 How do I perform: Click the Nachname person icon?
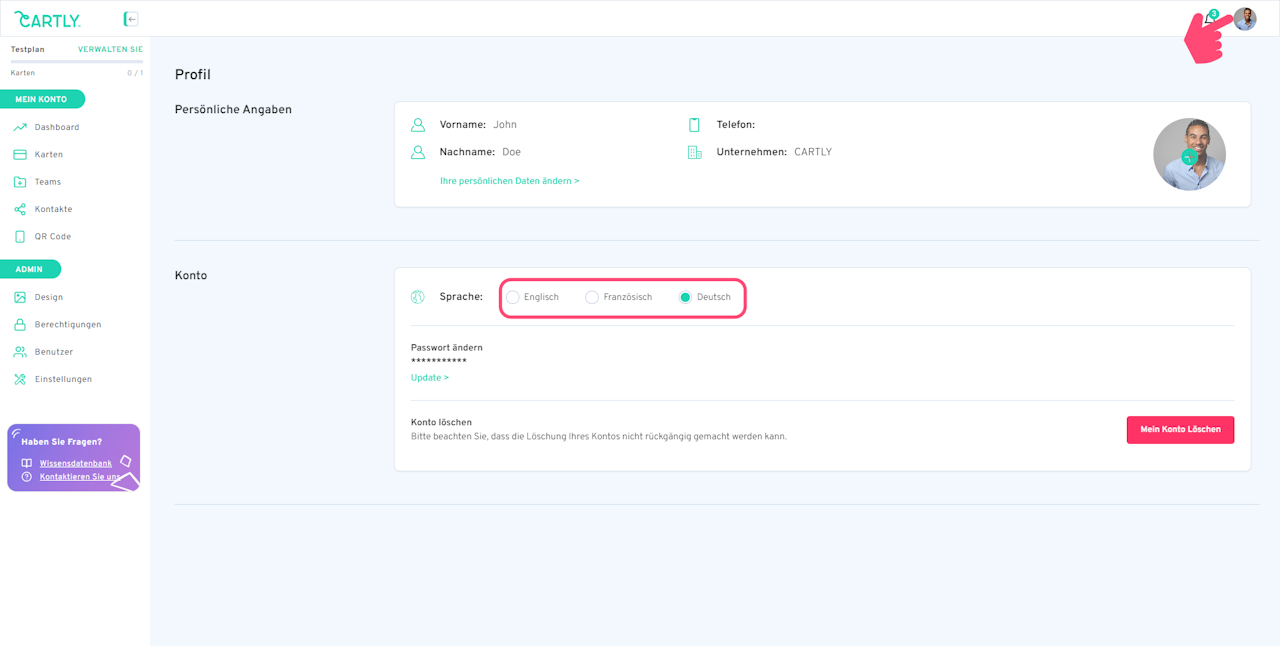click(x=418, y=152)
